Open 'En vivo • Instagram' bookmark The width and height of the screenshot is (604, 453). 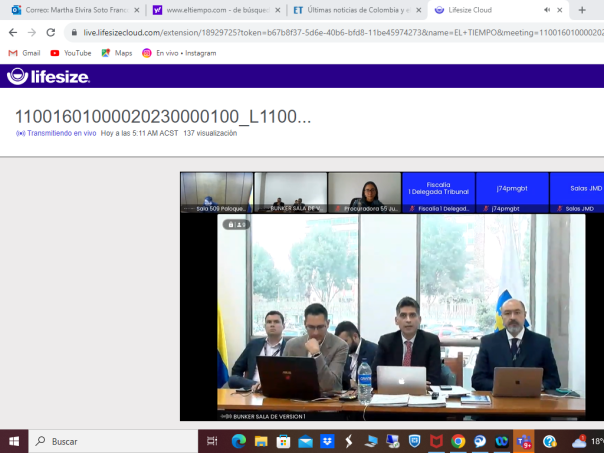click(x=179, y=53)
